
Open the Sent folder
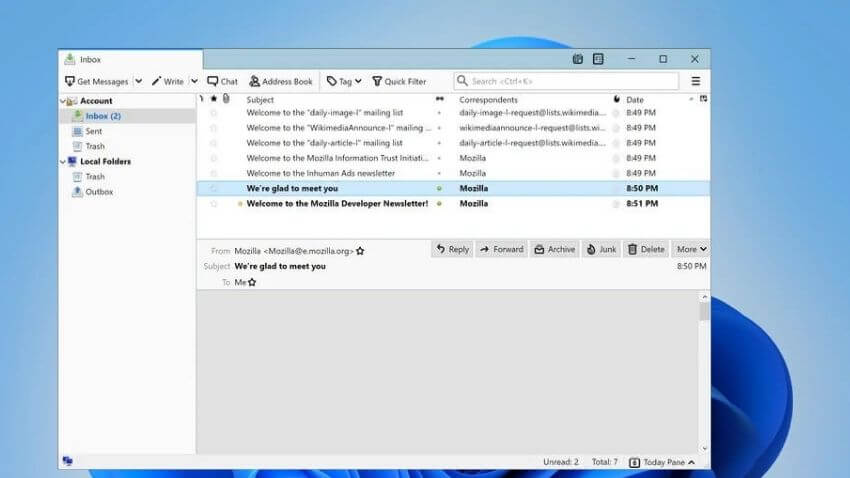pos(93,131)
